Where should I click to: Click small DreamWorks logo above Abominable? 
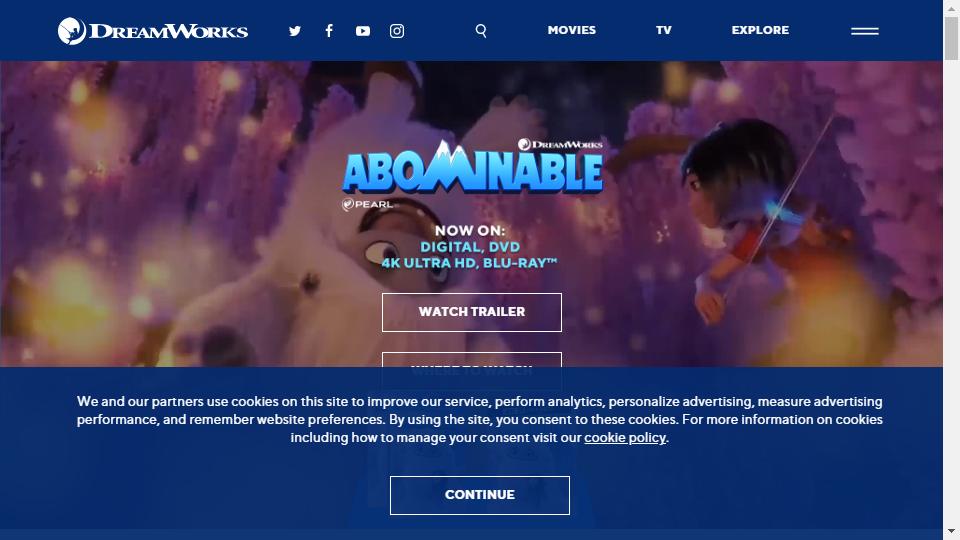tap(560, 144)
